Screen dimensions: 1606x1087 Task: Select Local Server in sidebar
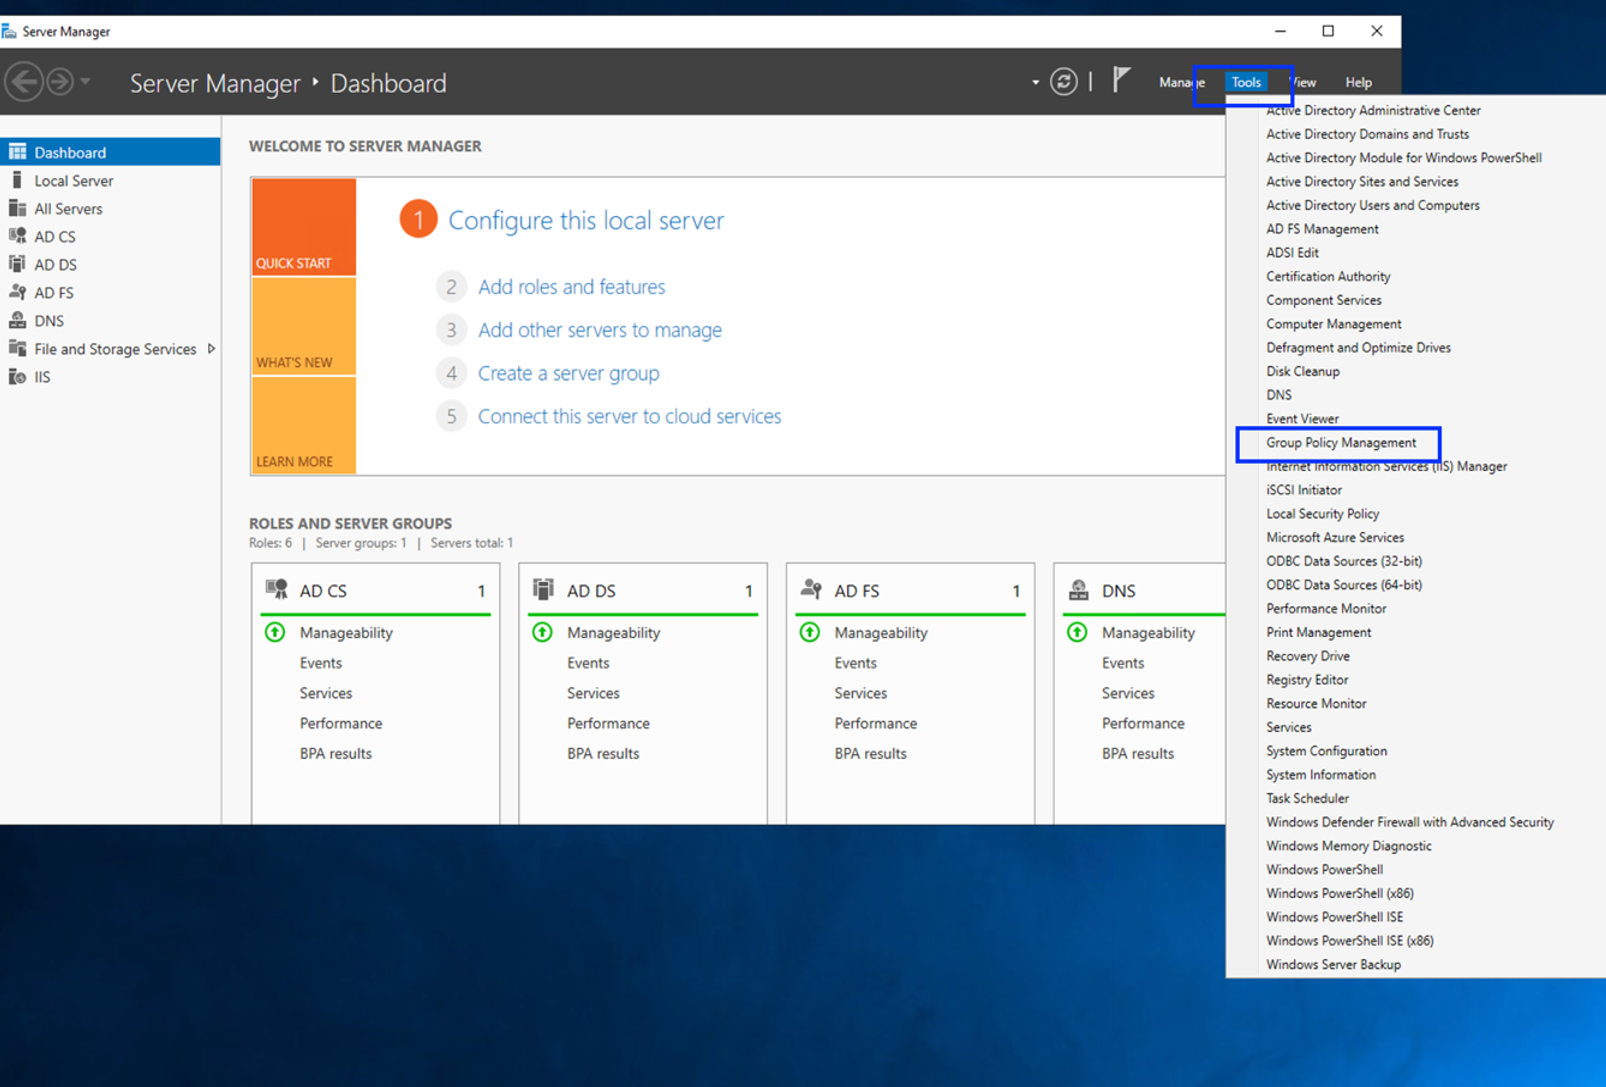tap(73, 181)
